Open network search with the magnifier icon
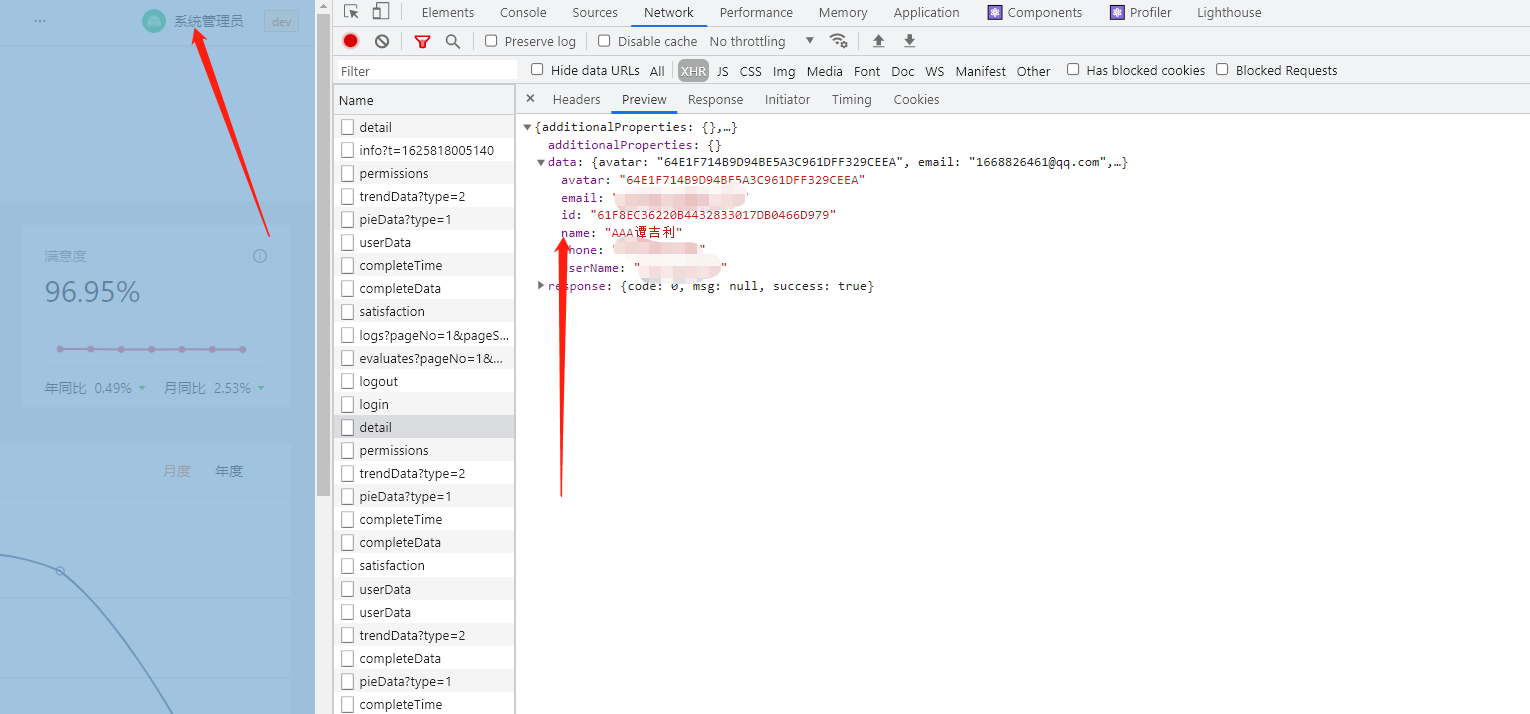 453,41
